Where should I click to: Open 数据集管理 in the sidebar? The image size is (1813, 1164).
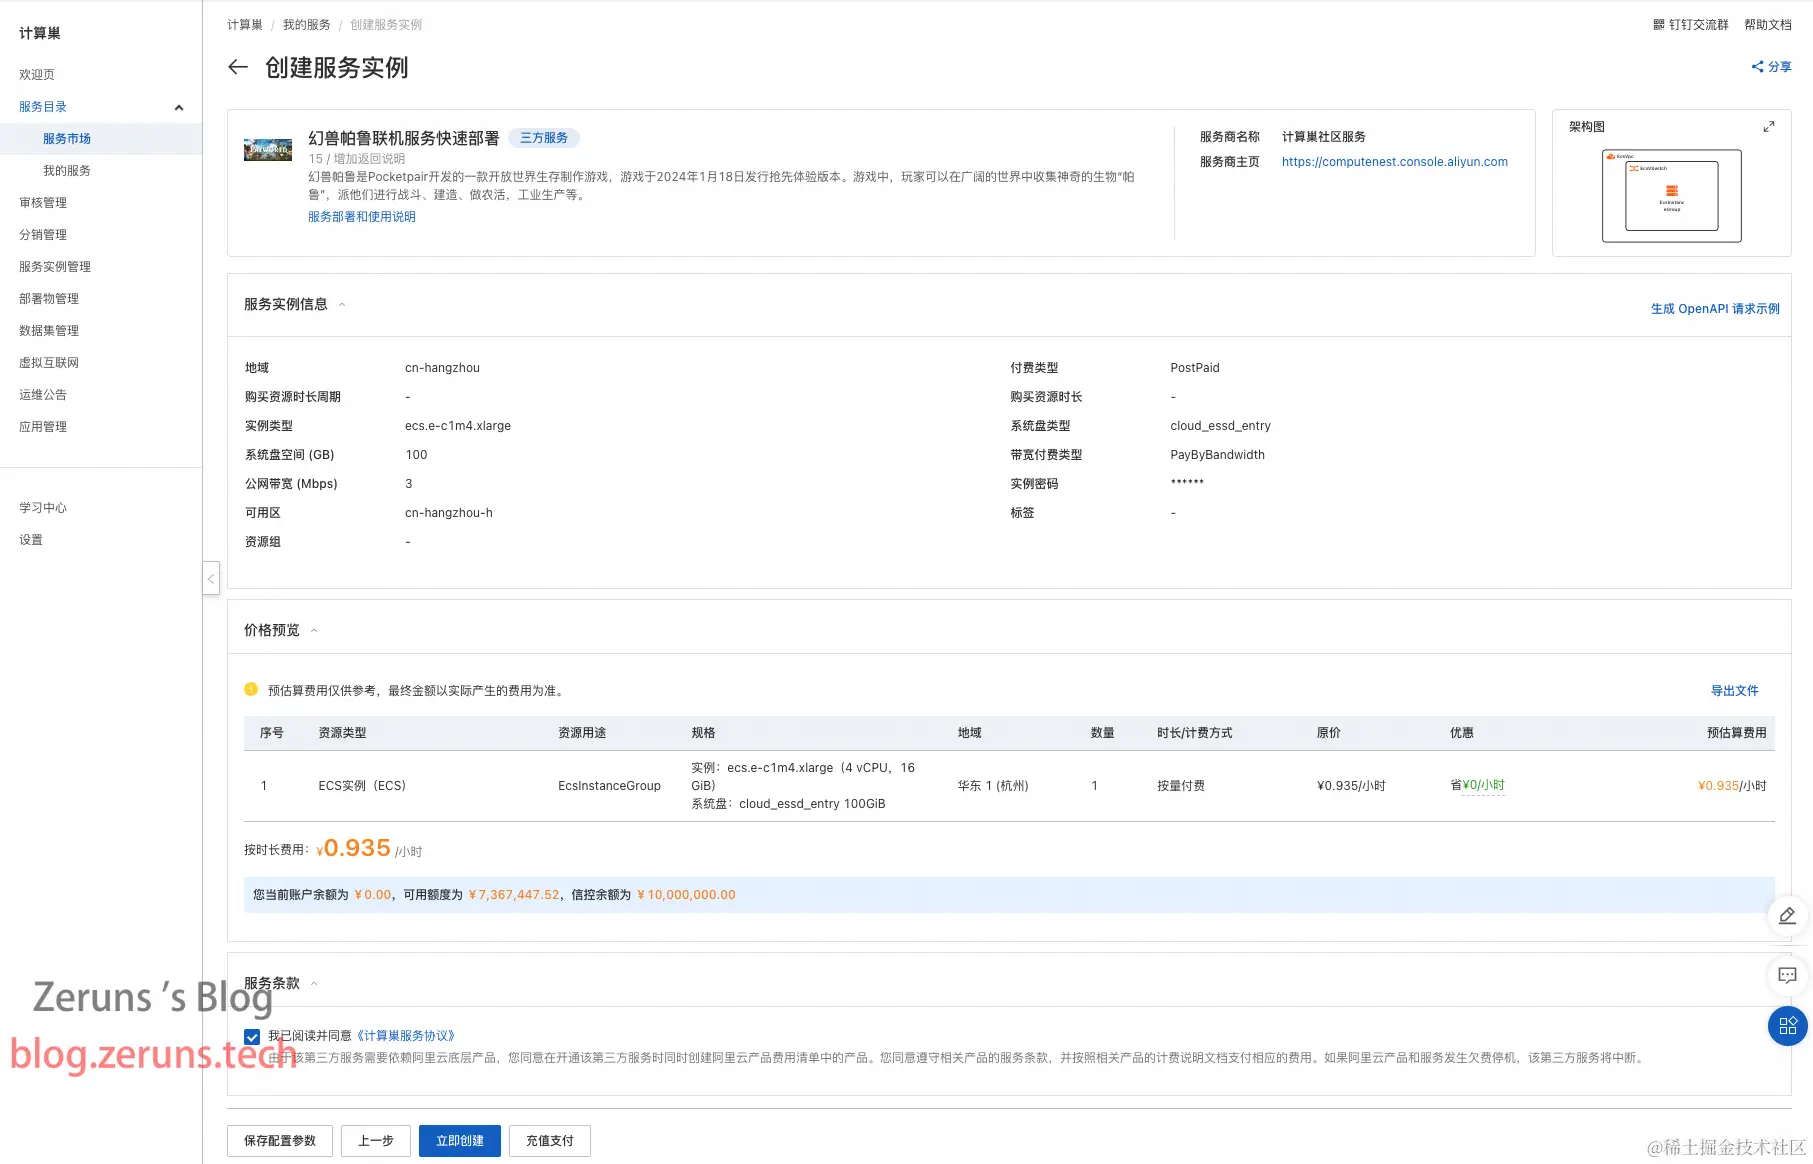(49, 331)
